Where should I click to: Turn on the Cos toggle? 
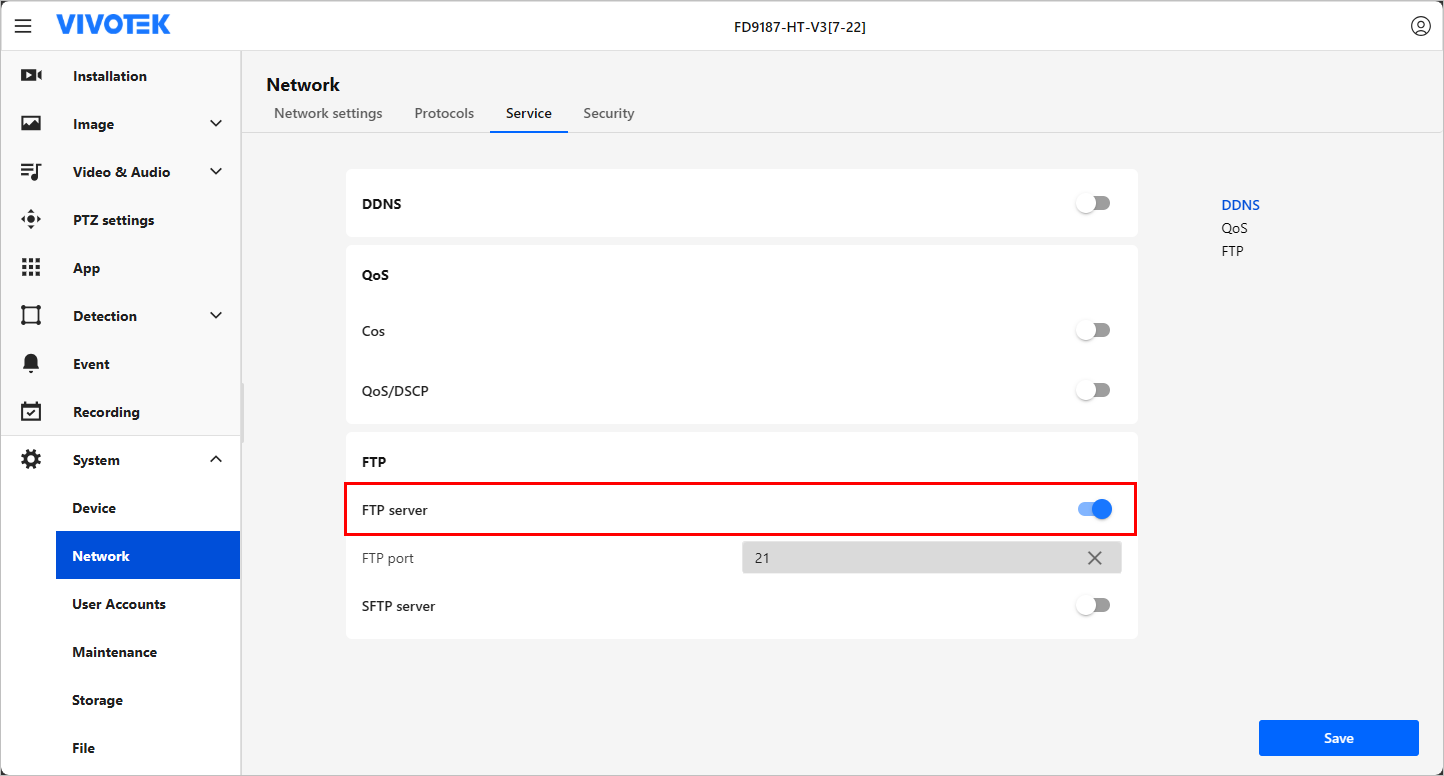pyautogui.click(x=1093, y=330)
